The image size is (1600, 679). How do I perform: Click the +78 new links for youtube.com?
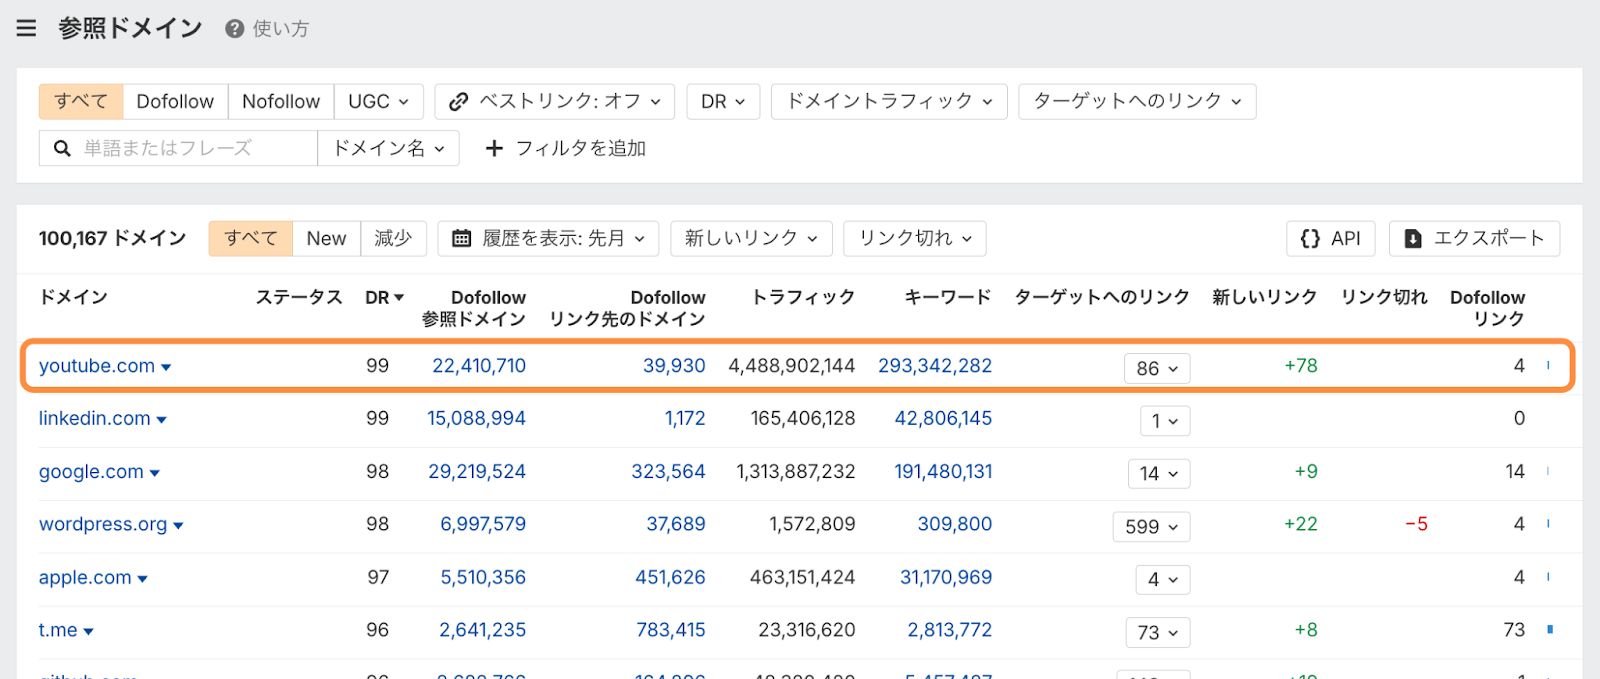[x=1301, y=366]
